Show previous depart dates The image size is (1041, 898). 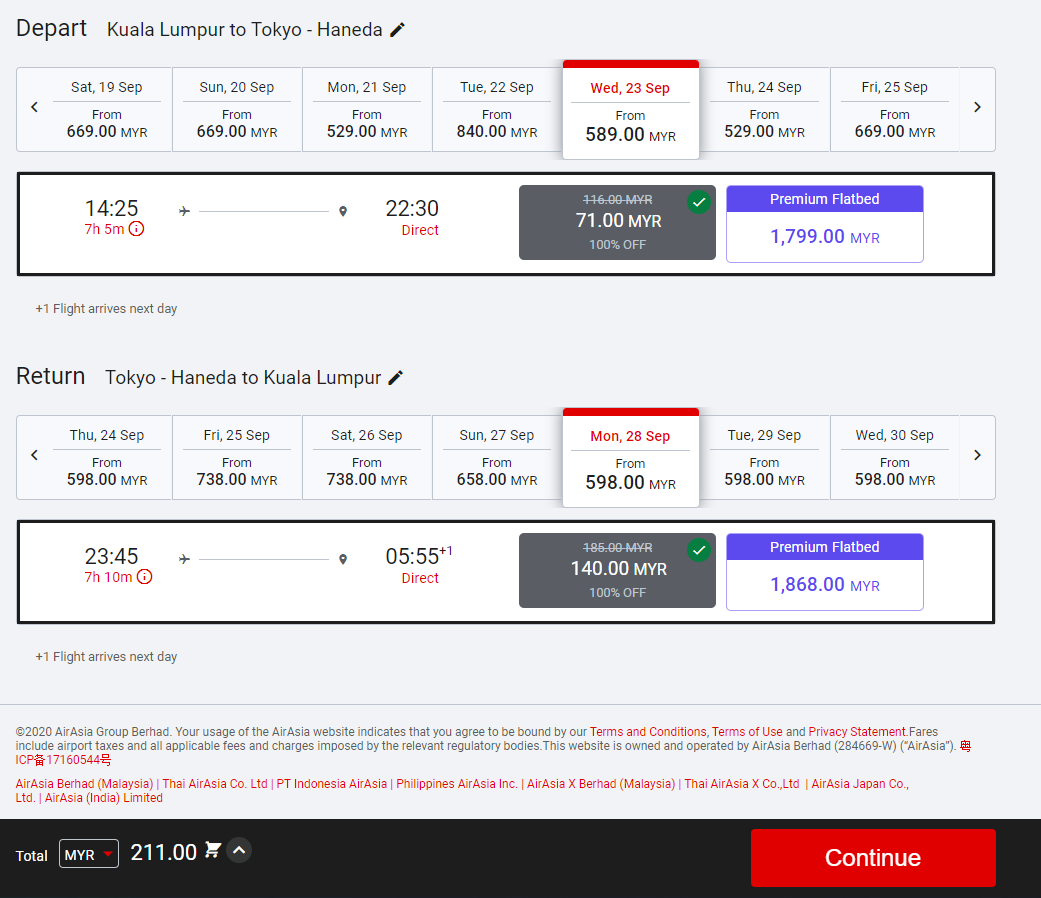click(x=34, y=108)
